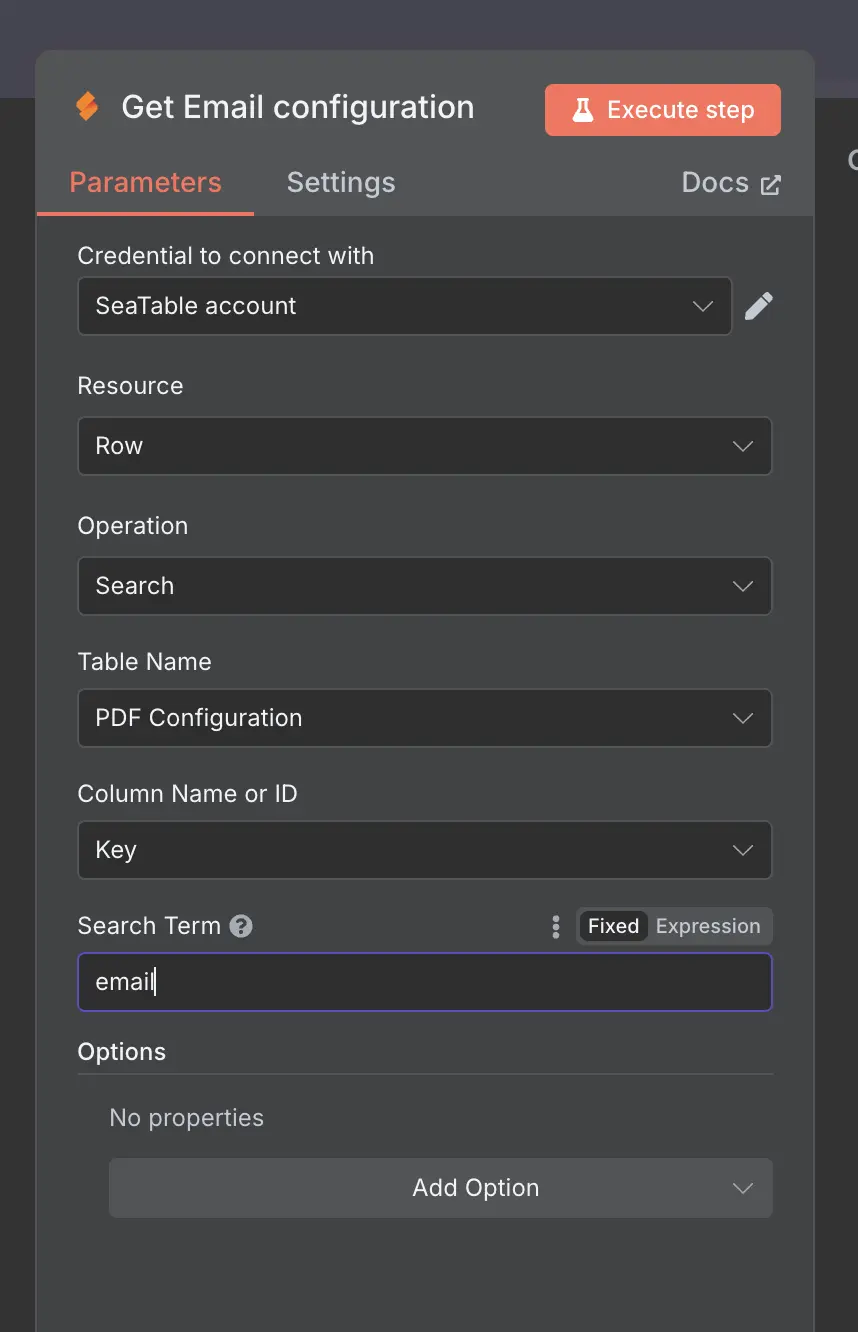Open the Operation dropdown set to Search

(425, 586)
